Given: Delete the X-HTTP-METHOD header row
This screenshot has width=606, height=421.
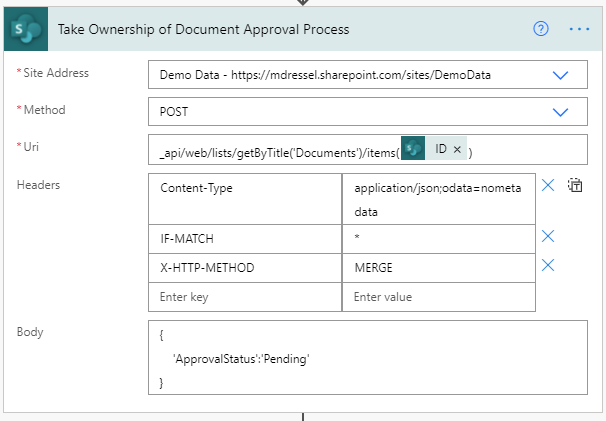Looking at the screenshot, I should [x=548, y=265].
